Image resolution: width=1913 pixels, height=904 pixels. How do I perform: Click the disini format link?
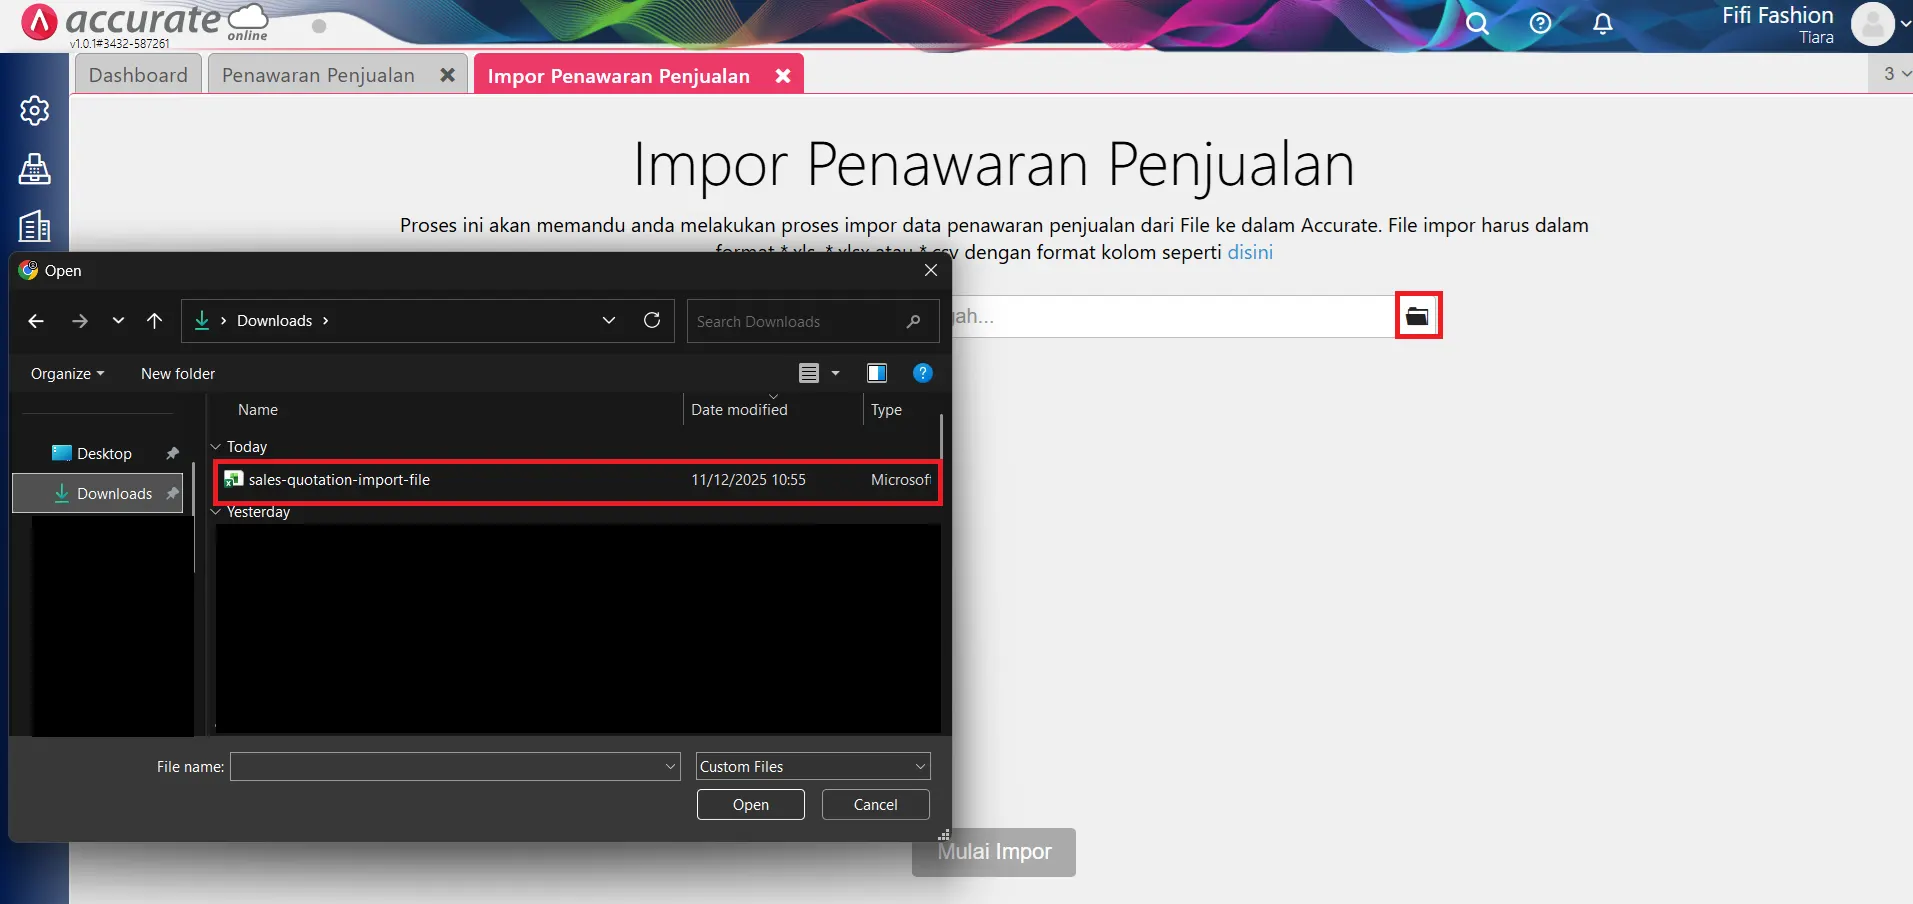pyautogui.click(x=1249, y=252)
